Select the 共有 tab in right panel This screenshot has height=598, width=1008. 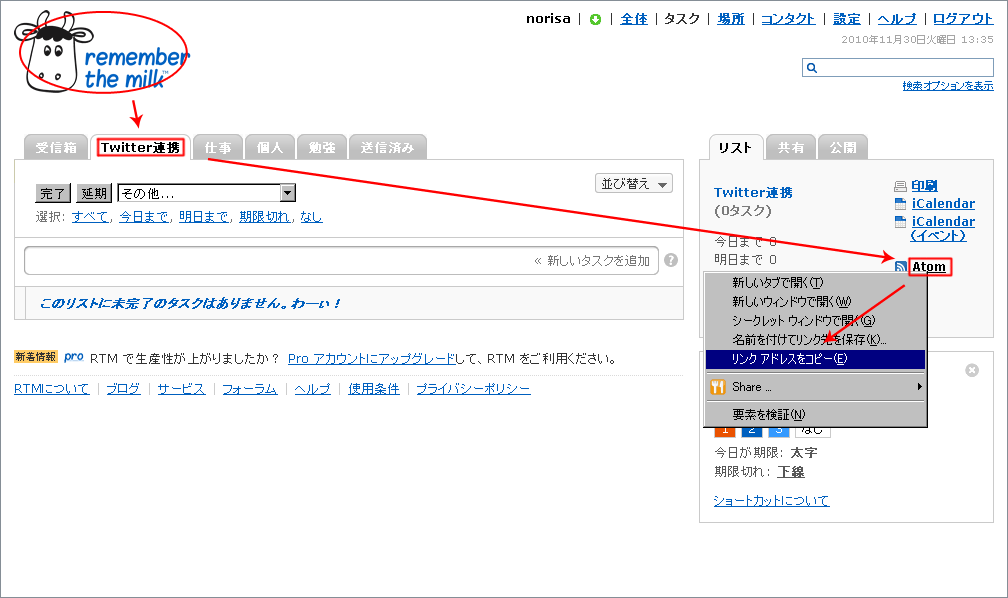coord(791,148)
